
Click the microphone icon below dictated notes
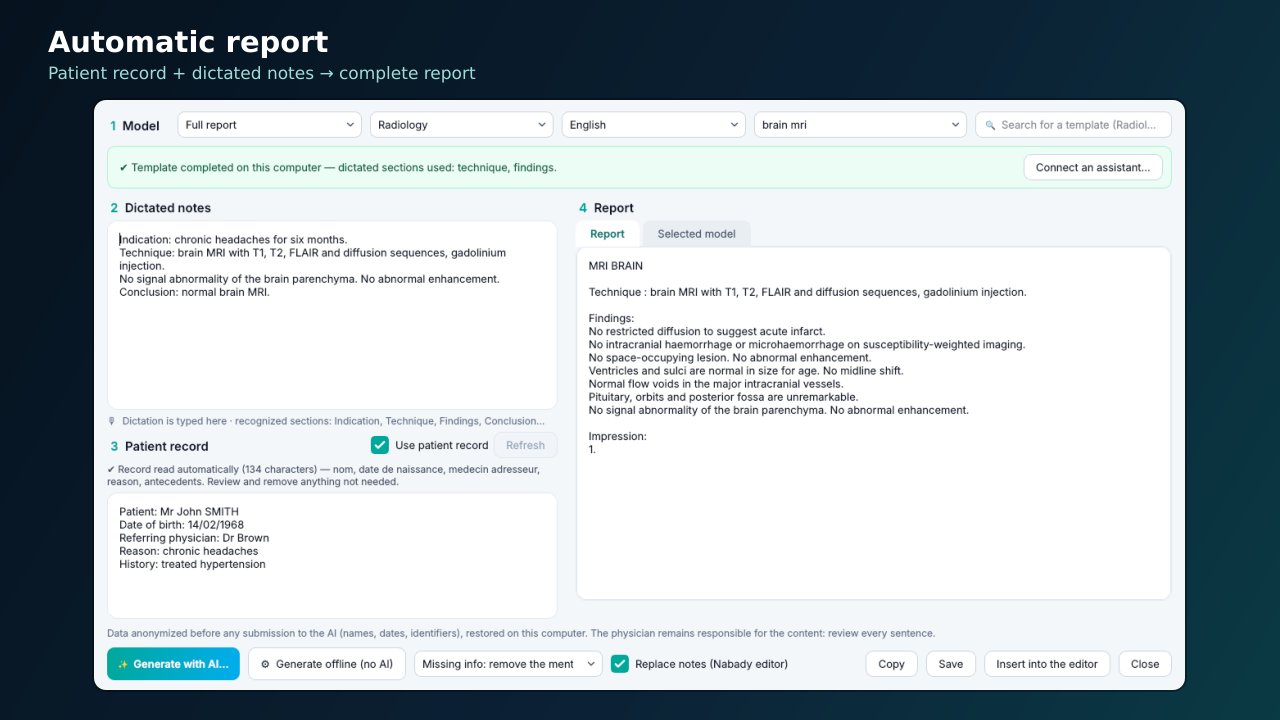click(x=112, y=421)
